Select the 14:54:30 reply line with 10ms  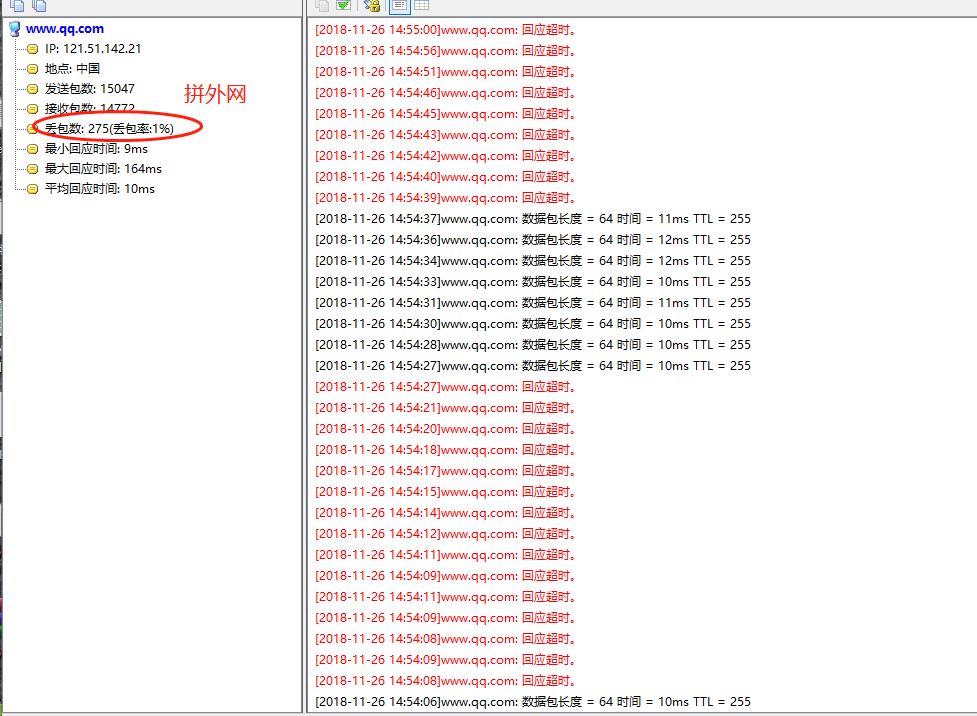(x=533, y=324)
